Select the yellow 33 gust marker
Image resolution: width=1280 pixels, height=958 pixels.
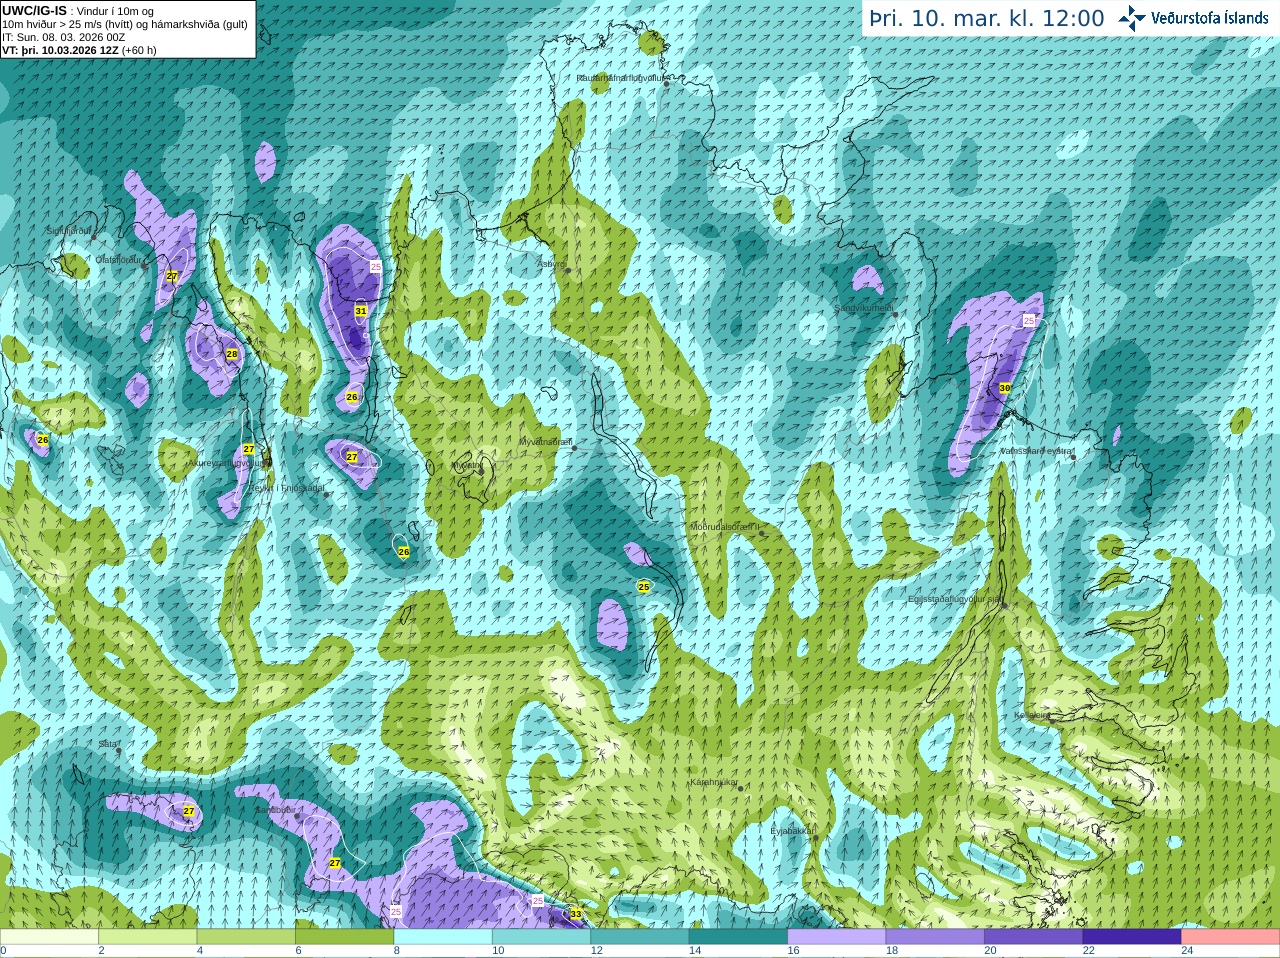click(x=575, y=914)
